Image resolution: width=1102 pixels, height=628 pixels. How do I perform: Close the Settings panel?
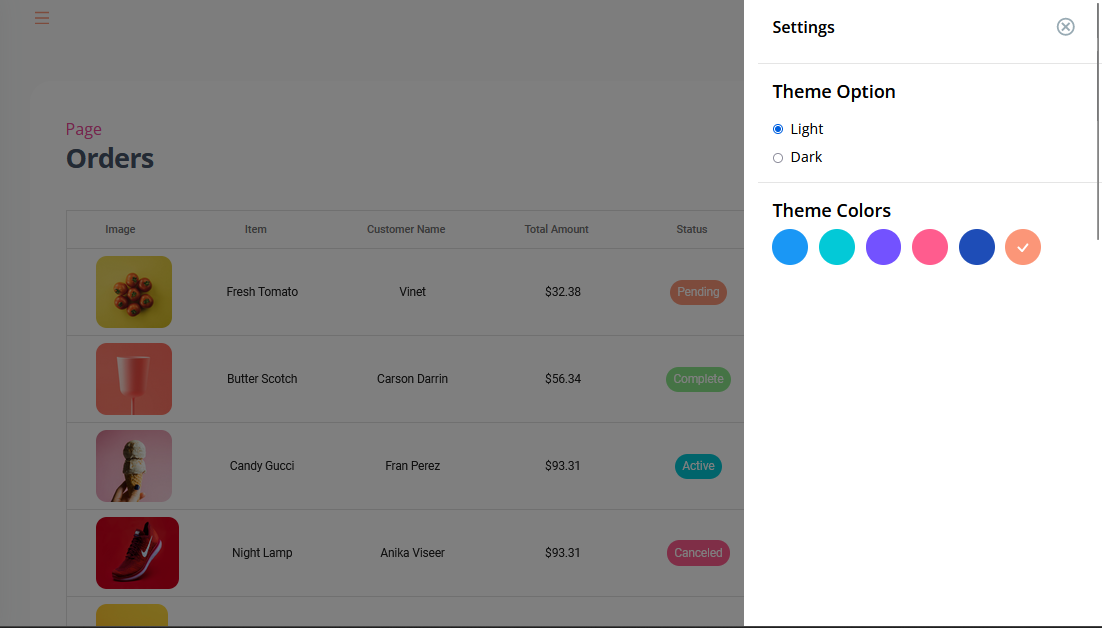point(1065,27)
